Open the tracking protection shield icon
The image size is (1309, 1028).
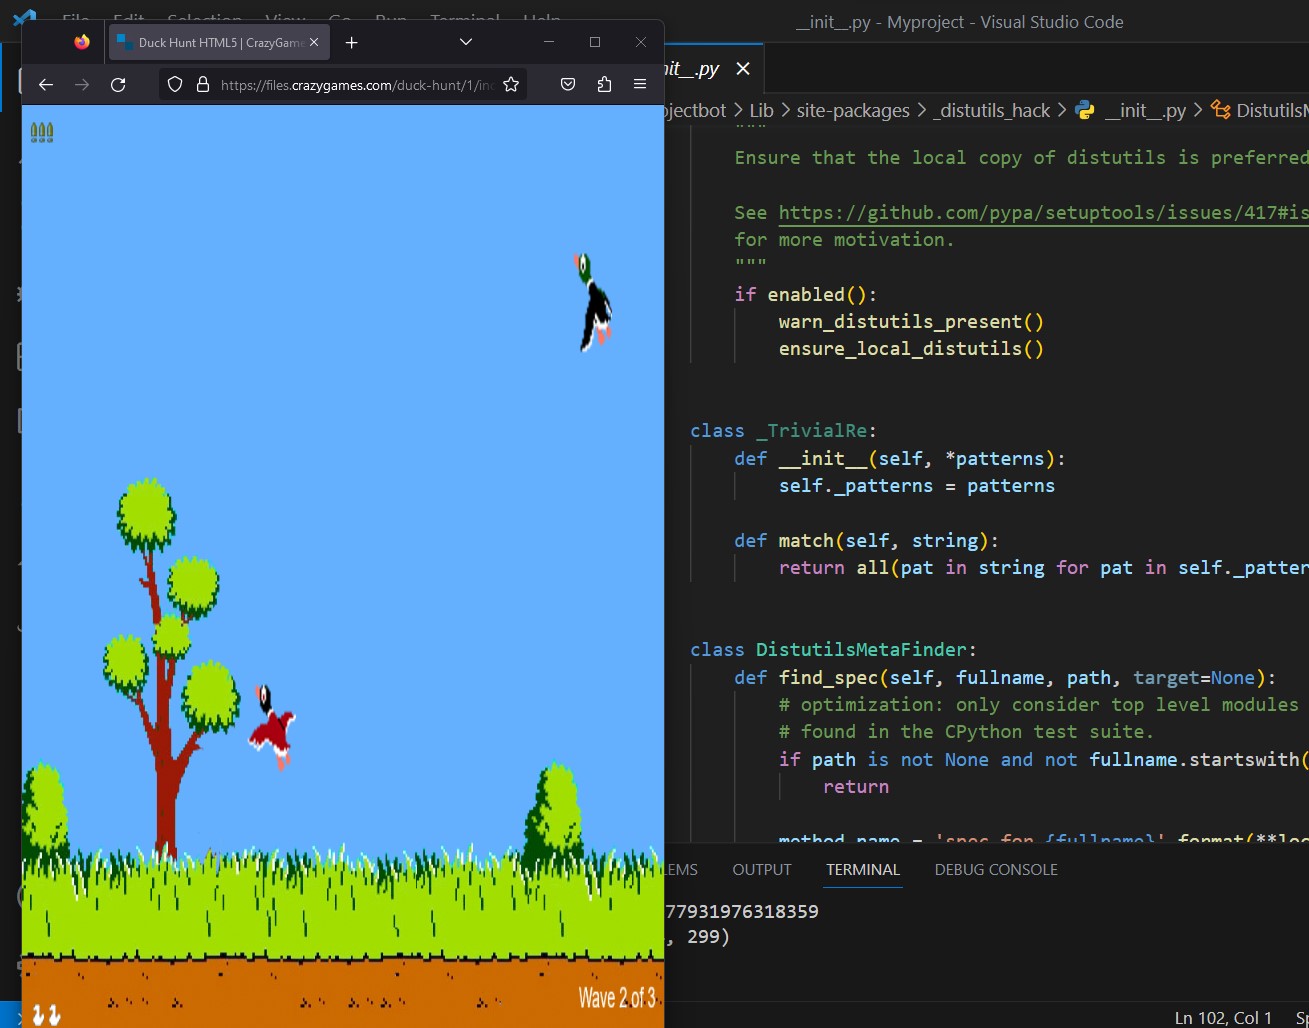pyautogui.click(x=175, y=85)
